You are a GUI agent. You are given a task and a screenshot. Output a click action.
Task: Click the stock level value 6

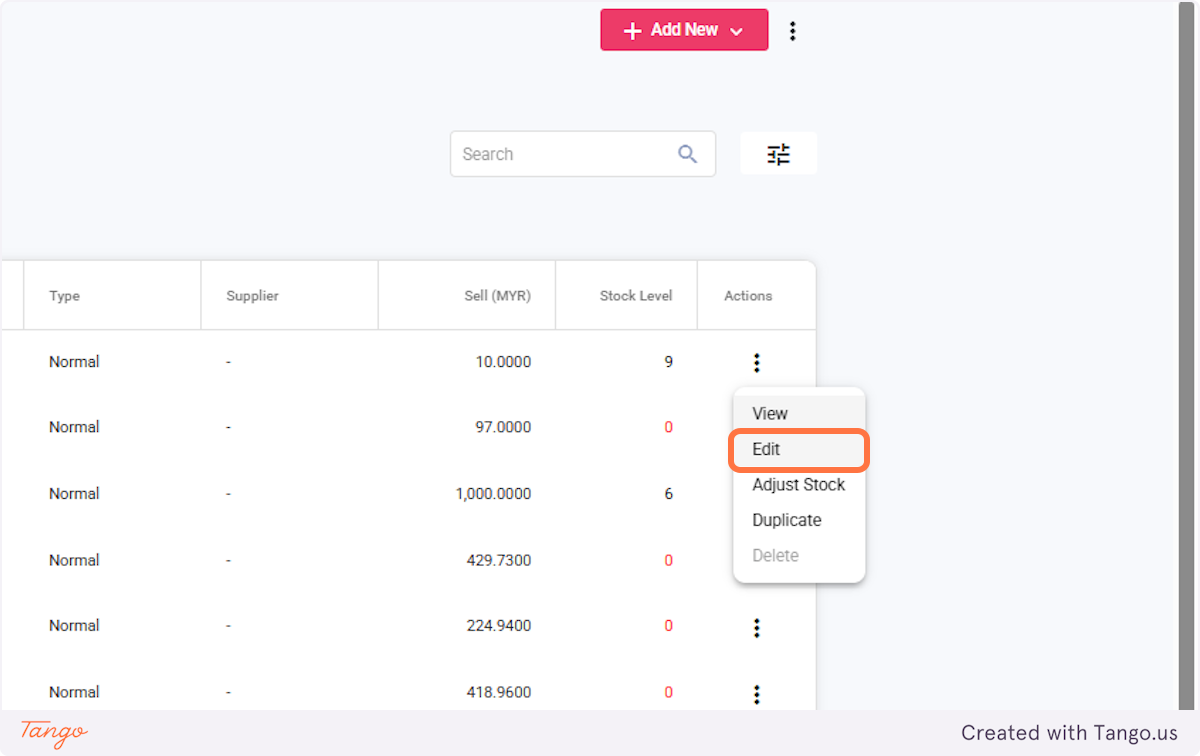click(669, 494)
